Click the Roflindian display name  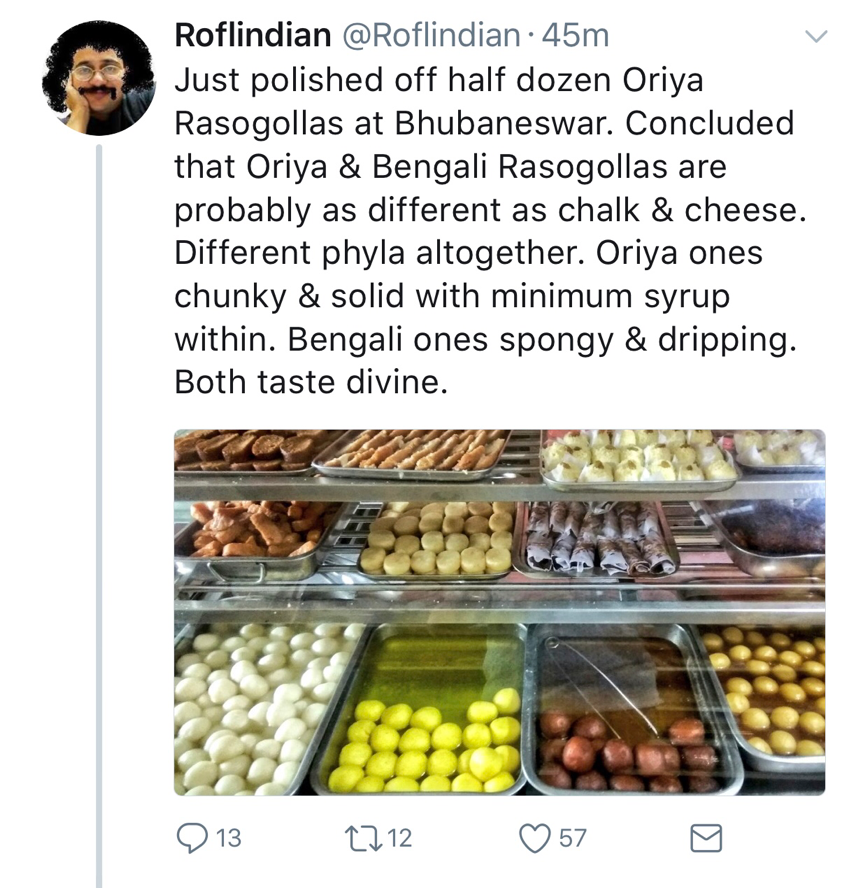252,36
